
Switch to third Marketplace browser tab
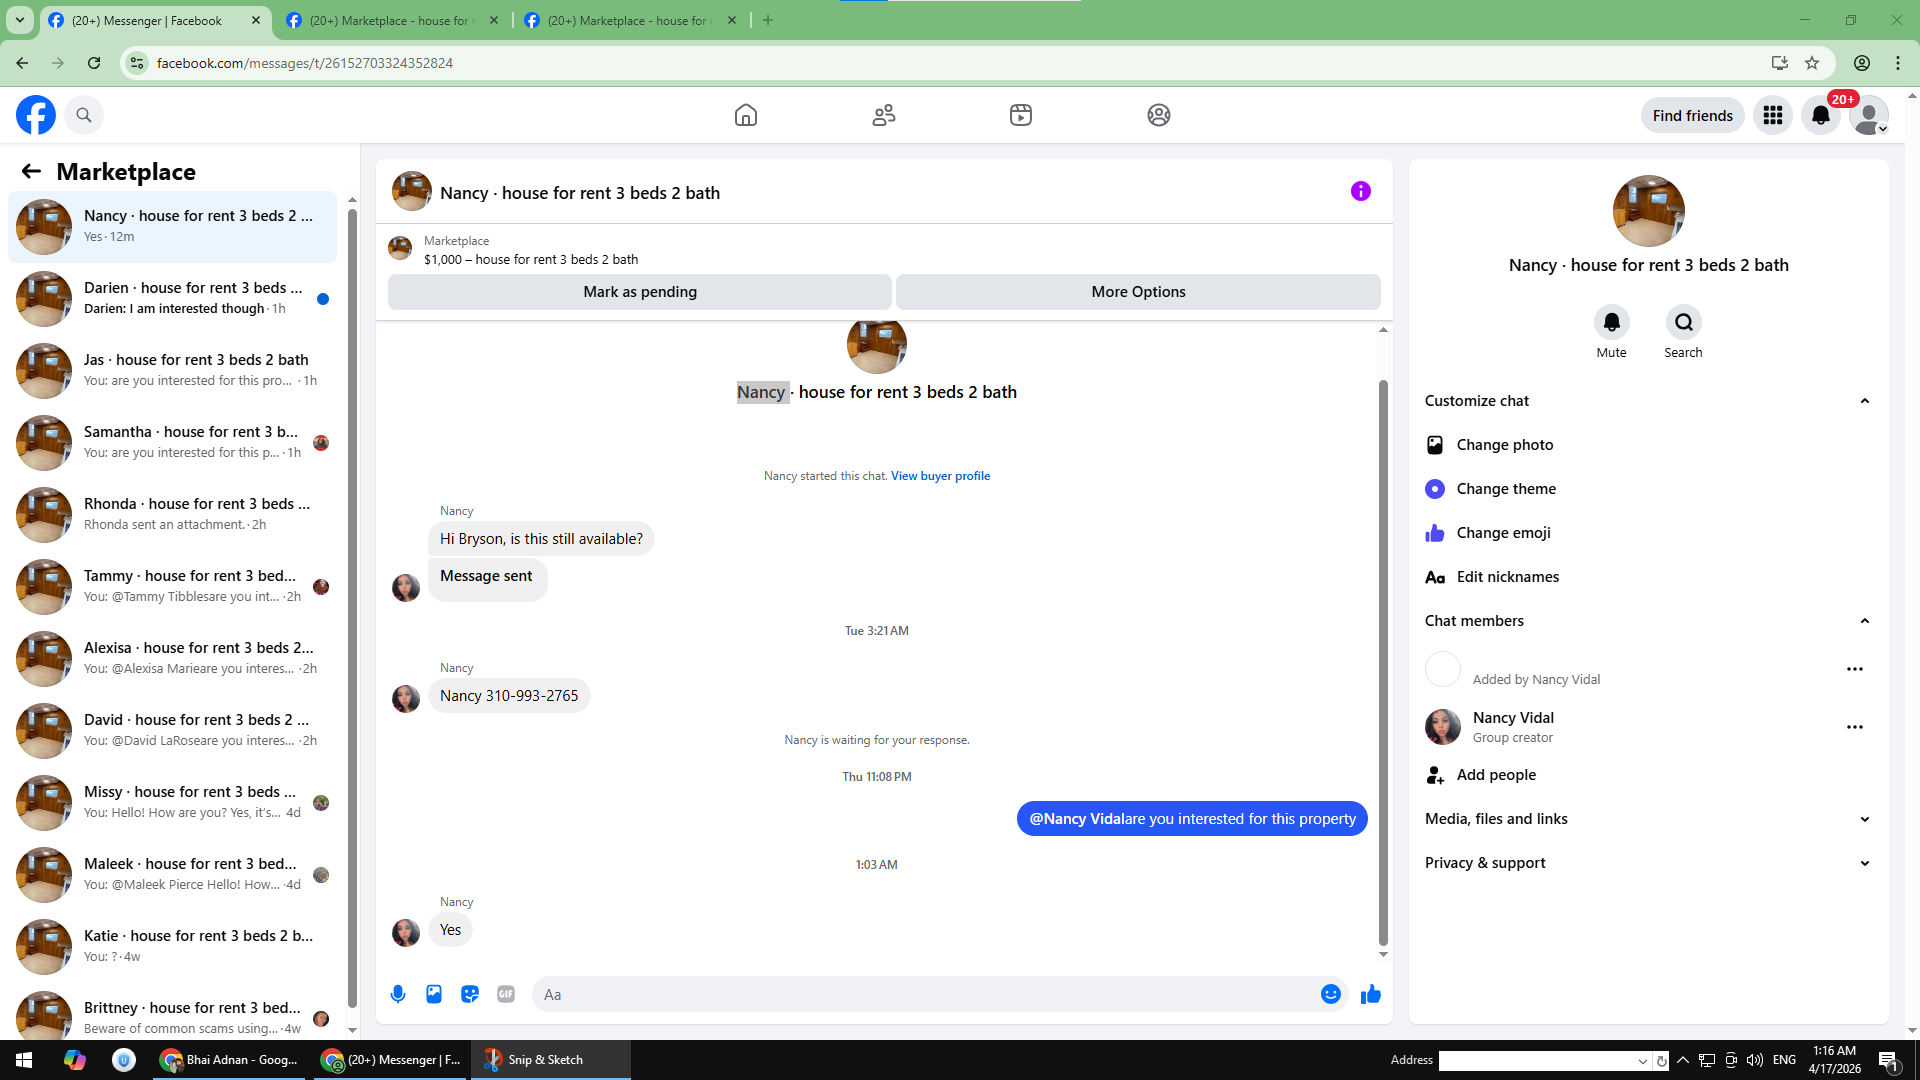tap(631, 21)
